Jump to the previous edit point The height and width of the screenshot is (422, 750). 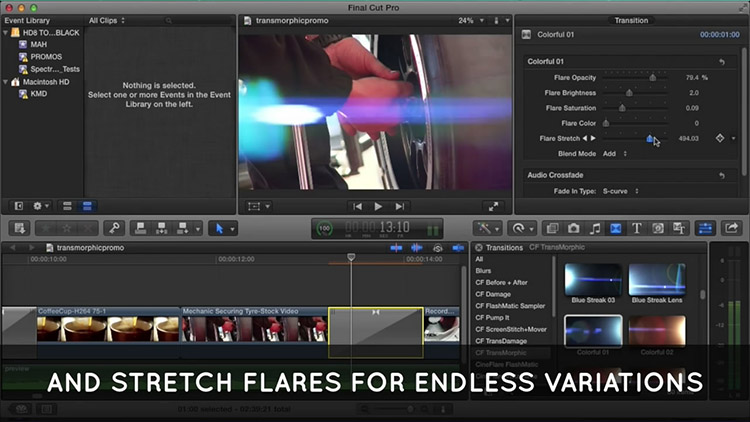357,206
